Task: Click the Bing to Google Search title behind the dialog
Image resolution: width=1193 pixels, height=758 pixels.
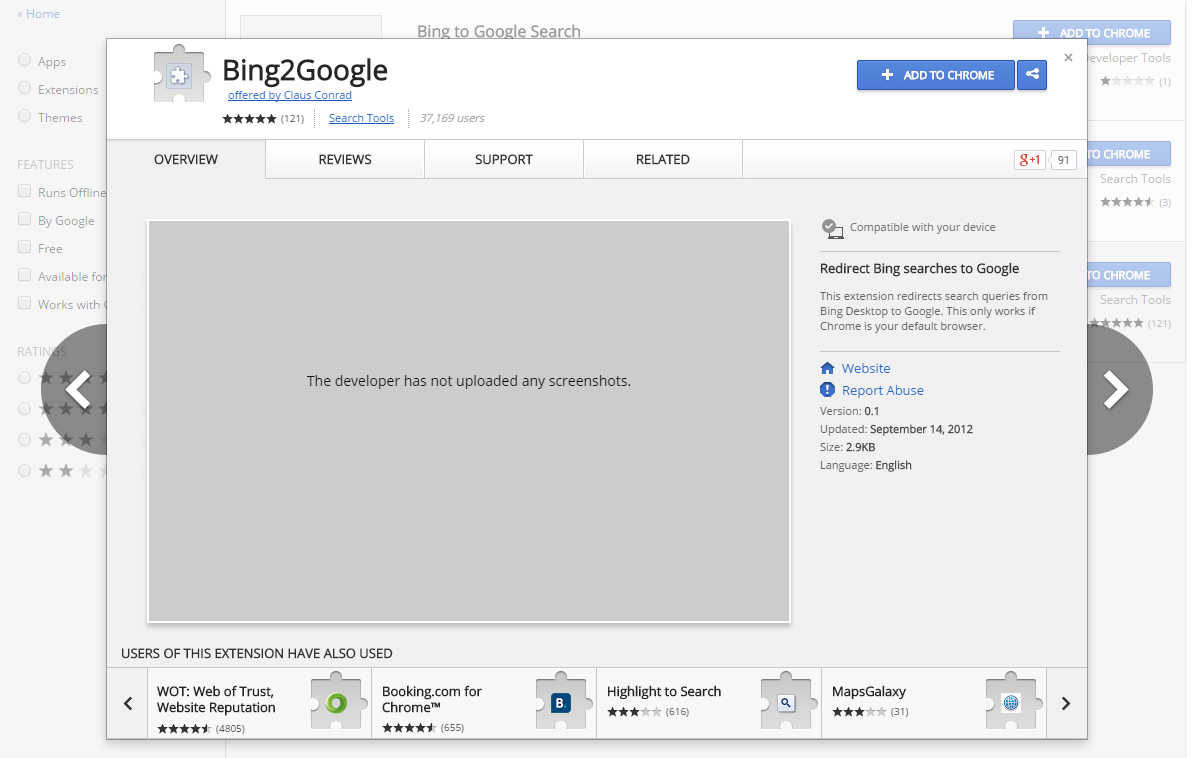Action: tap(498, 30)
